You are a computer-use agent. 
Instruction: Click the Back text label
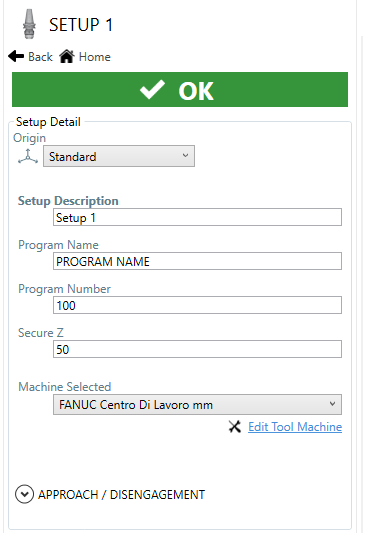click(40, 57)
